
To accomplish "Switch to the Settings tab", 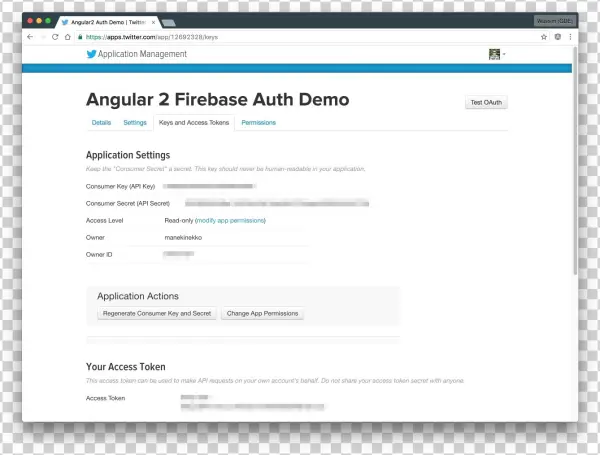I will point(135,122).
